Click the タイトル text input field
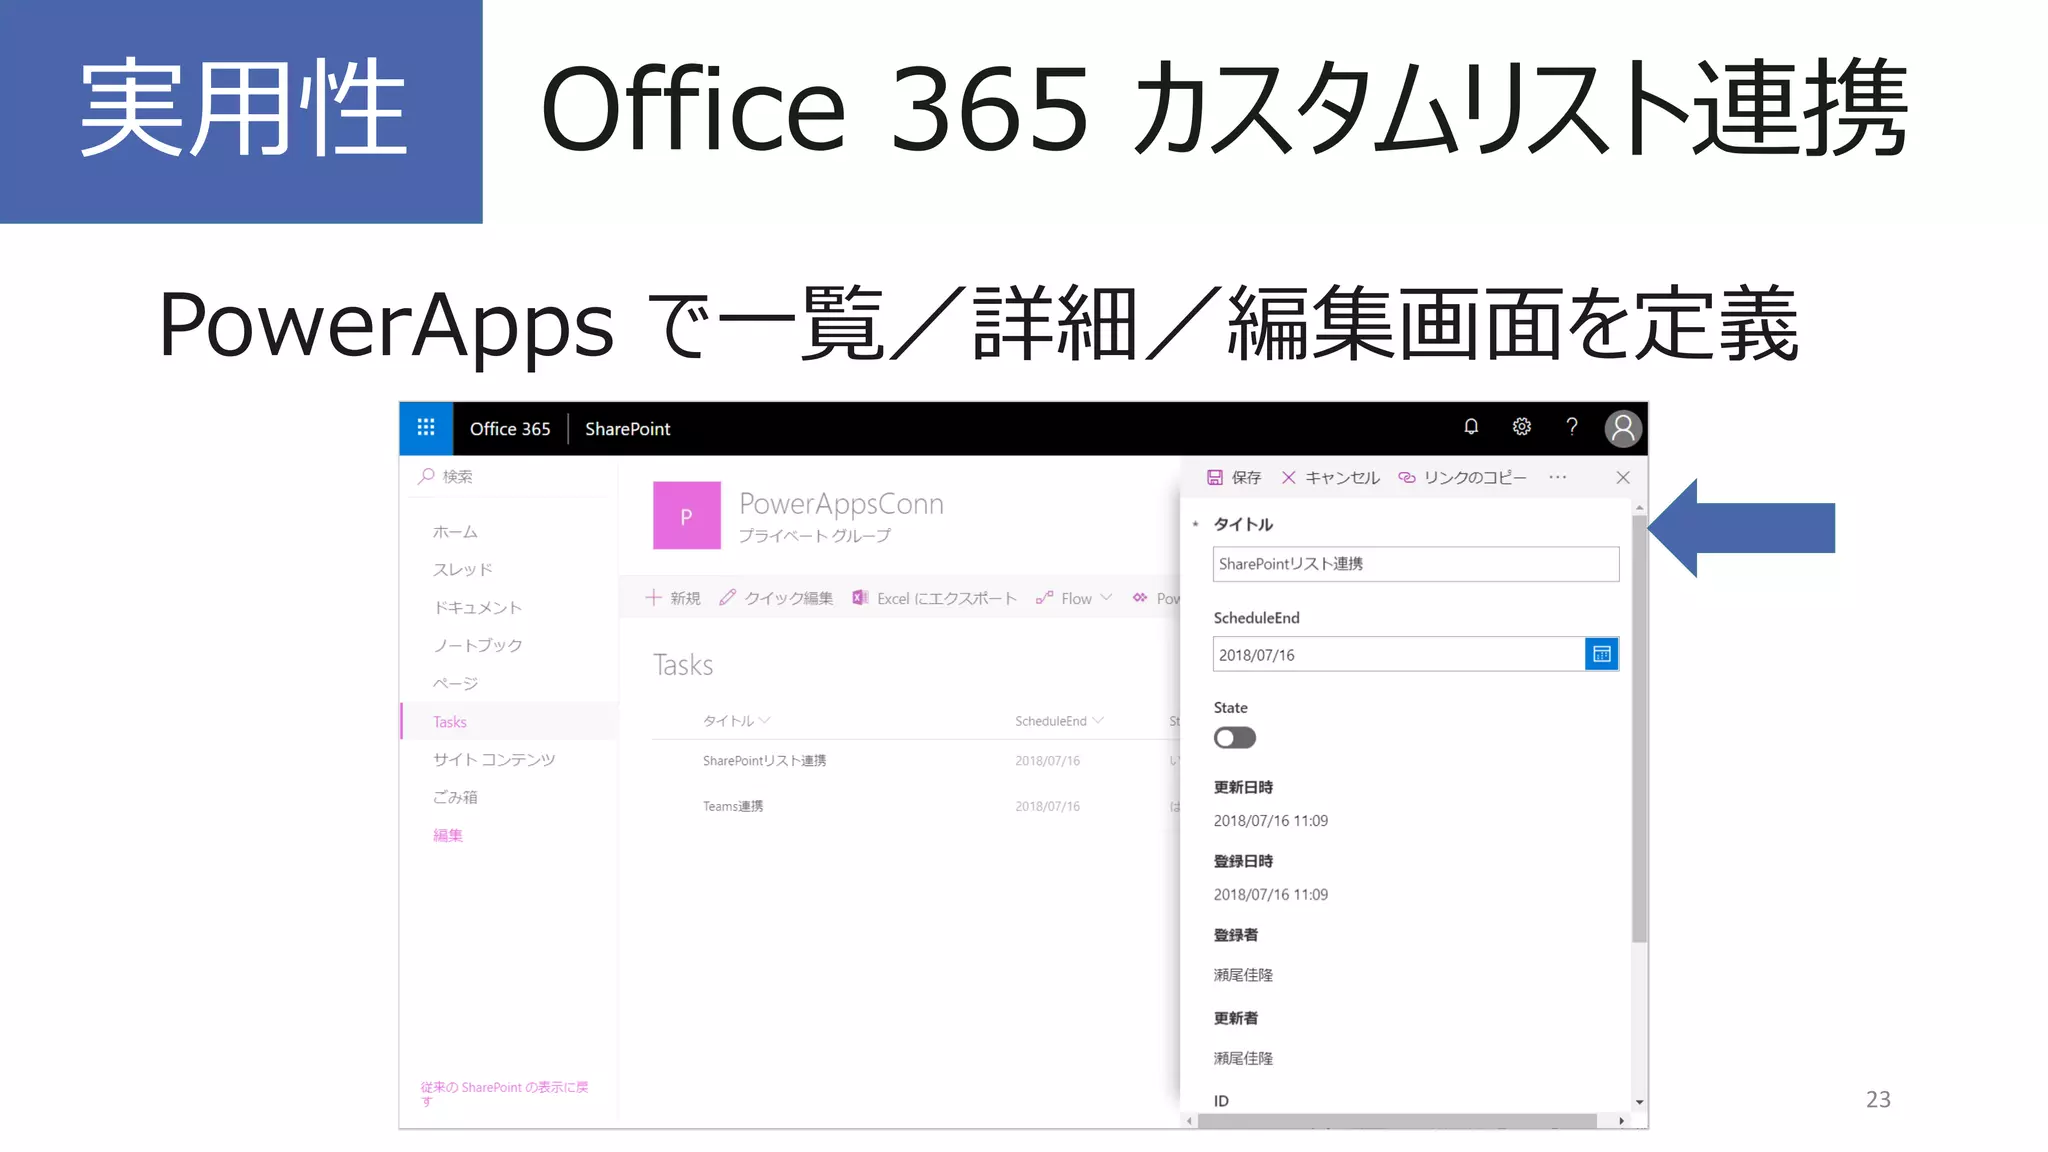This screenshot has height=1152, width=2048. tap(1416, 564)
